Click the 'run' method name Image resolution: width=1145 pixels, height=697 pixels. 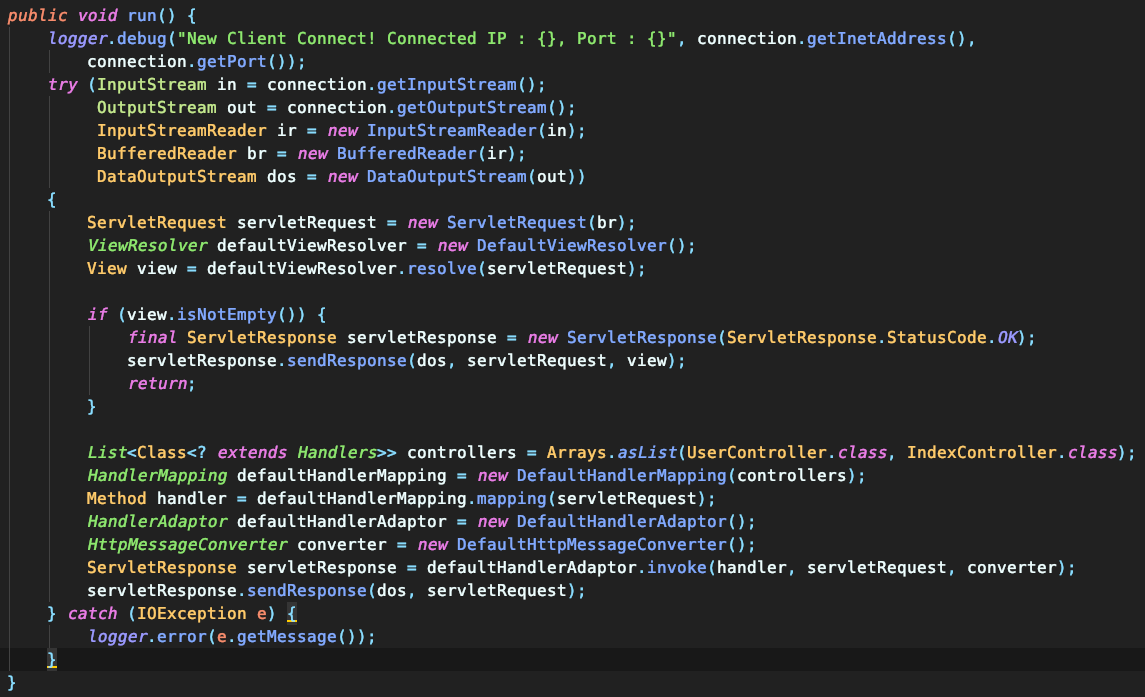[x=142, y=15]
